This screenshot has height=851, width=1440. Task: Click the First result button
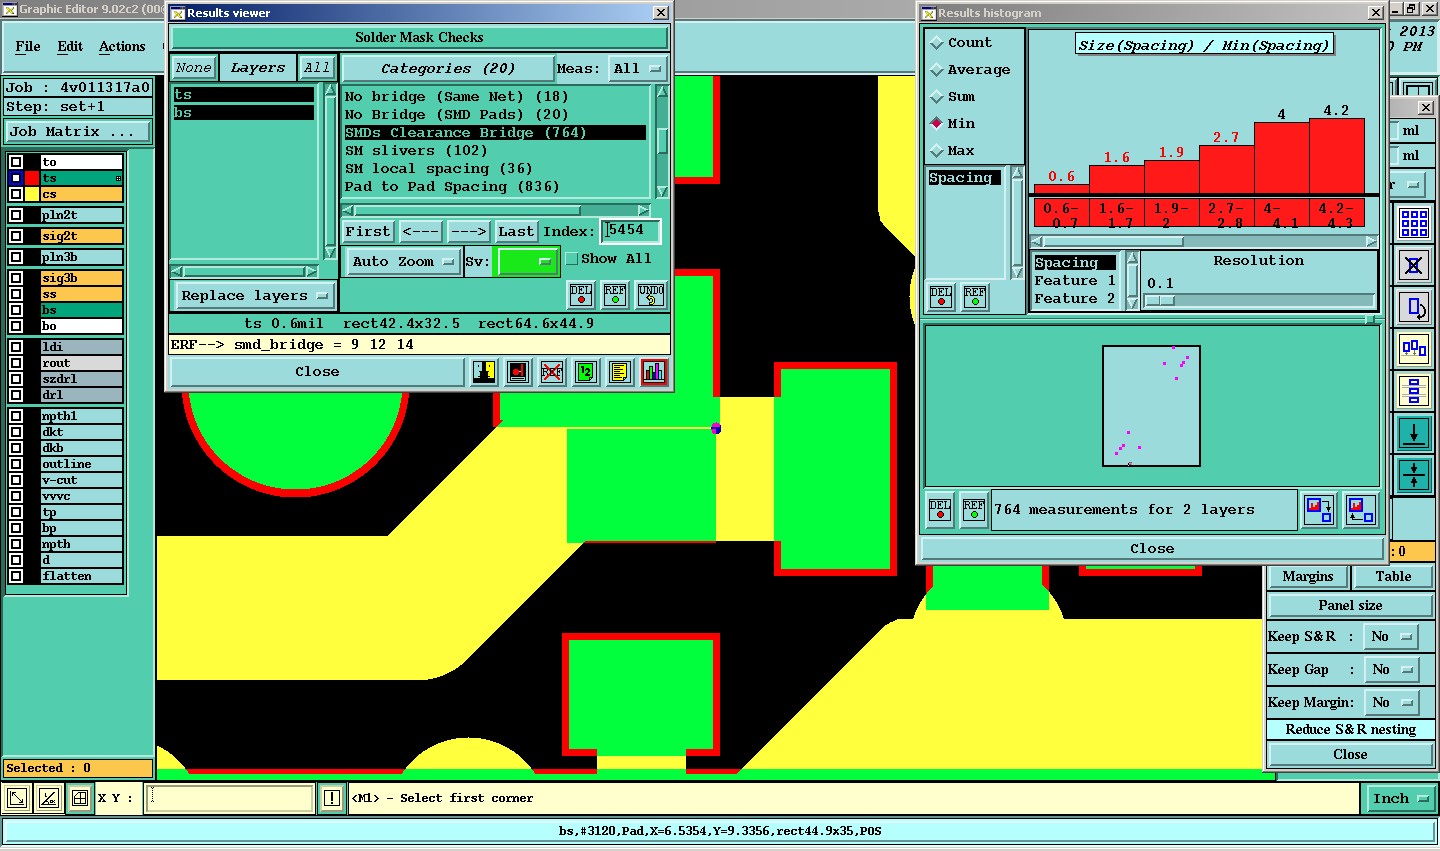(x=368, y=232)
